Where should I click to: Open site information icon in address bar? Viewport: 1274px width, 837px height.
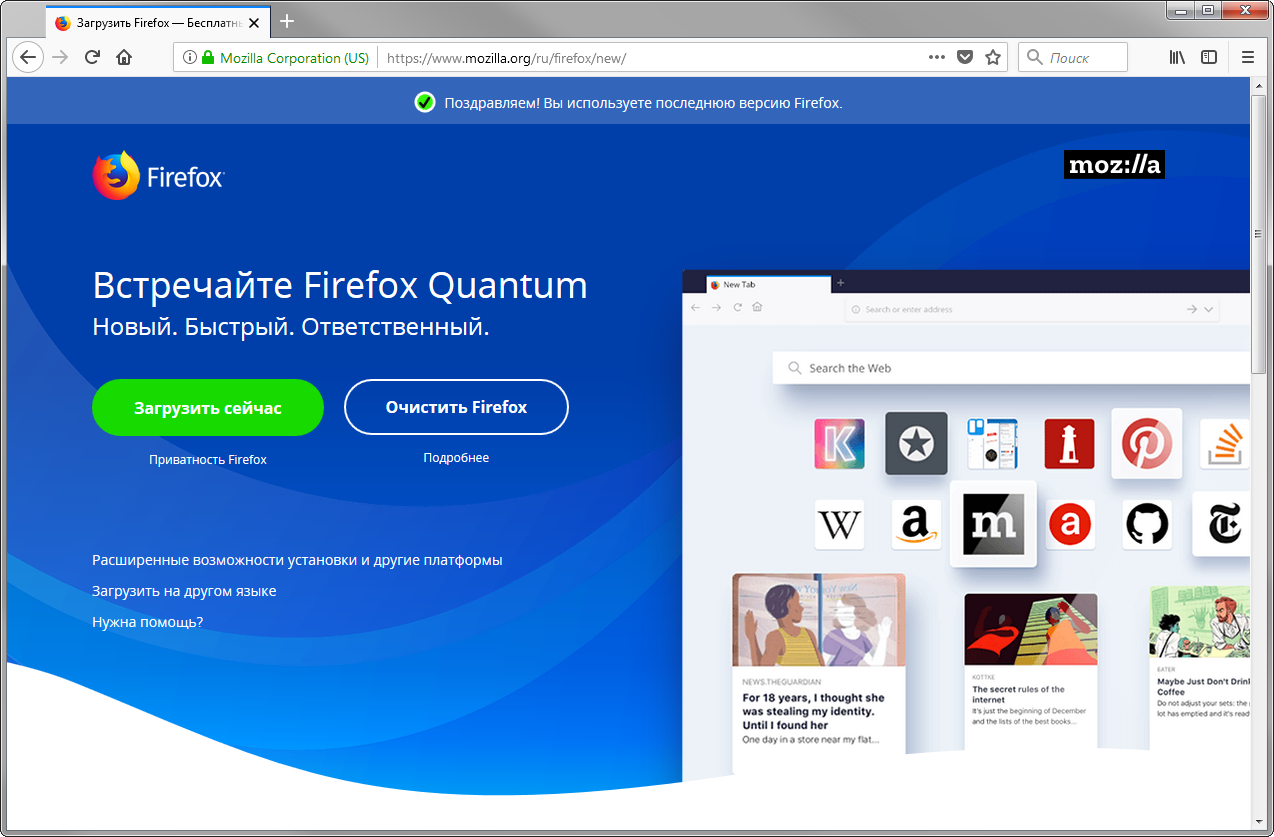coord(190,58)
